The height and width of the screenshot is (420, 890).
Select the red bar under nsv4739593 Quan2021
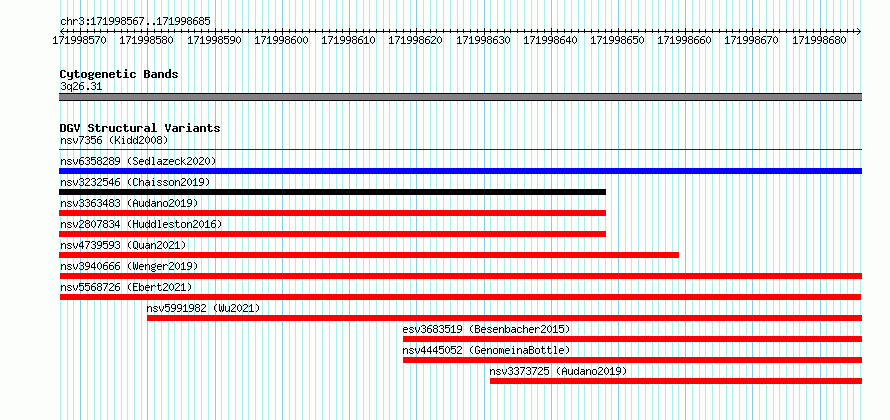pyautogui.click(x=369, y=255)
